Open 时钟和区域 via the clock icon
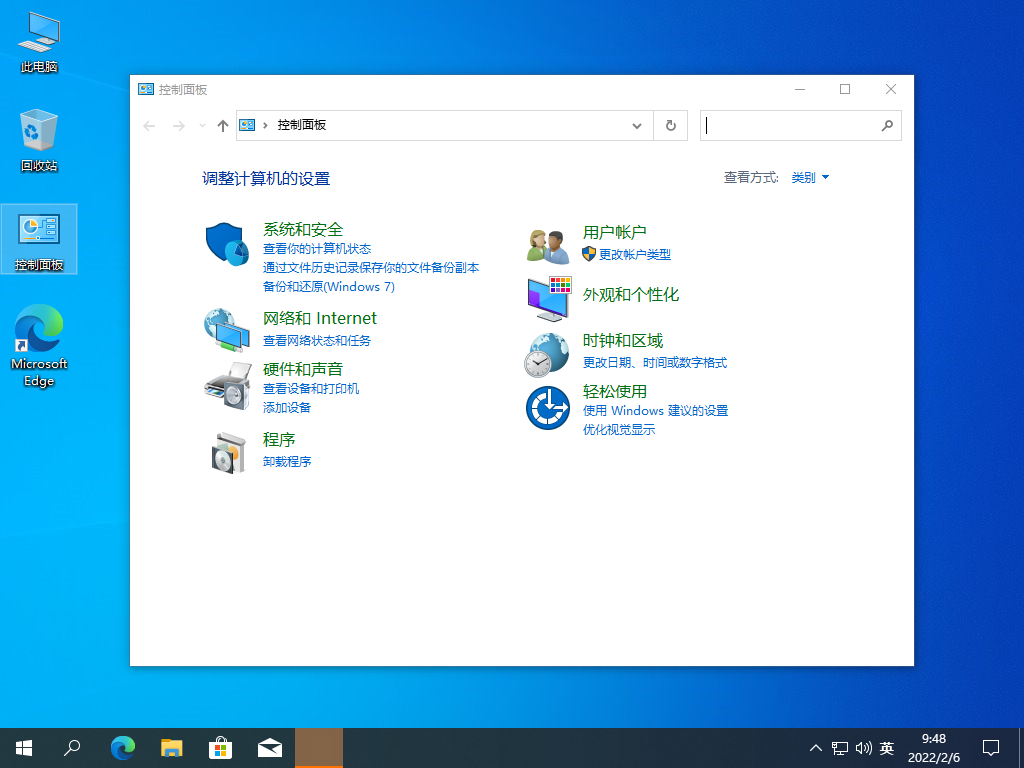This screenshot has height=768, width=1024. tap(547, 353)
